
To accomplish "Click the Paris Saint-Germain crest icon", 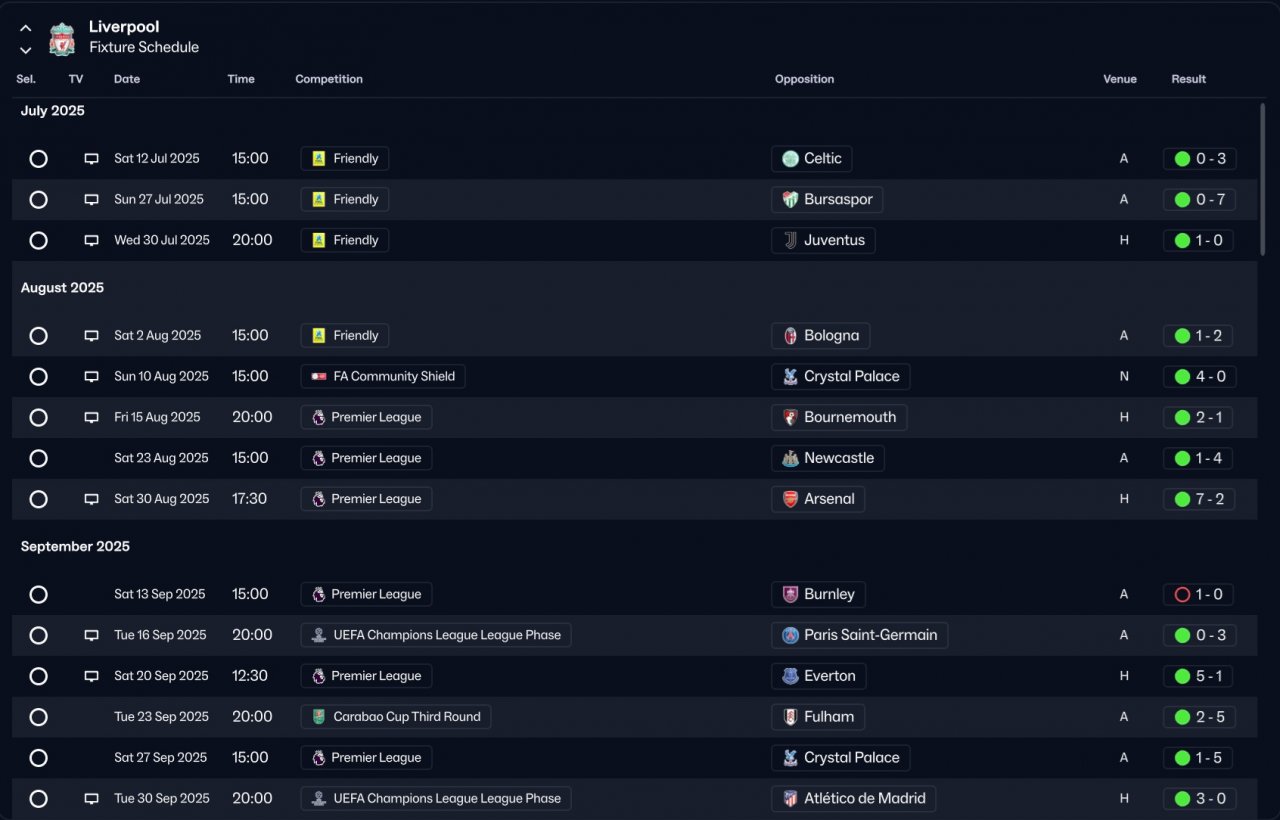I will pos(790,635).
